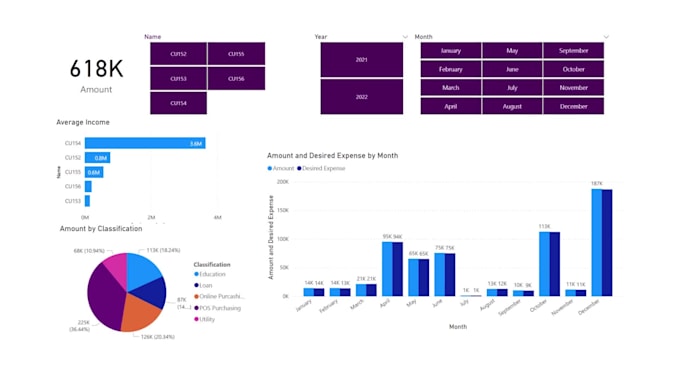Click the April Amount column
Image resolution: width=680 pixels, height=383 pixels.
387,269
